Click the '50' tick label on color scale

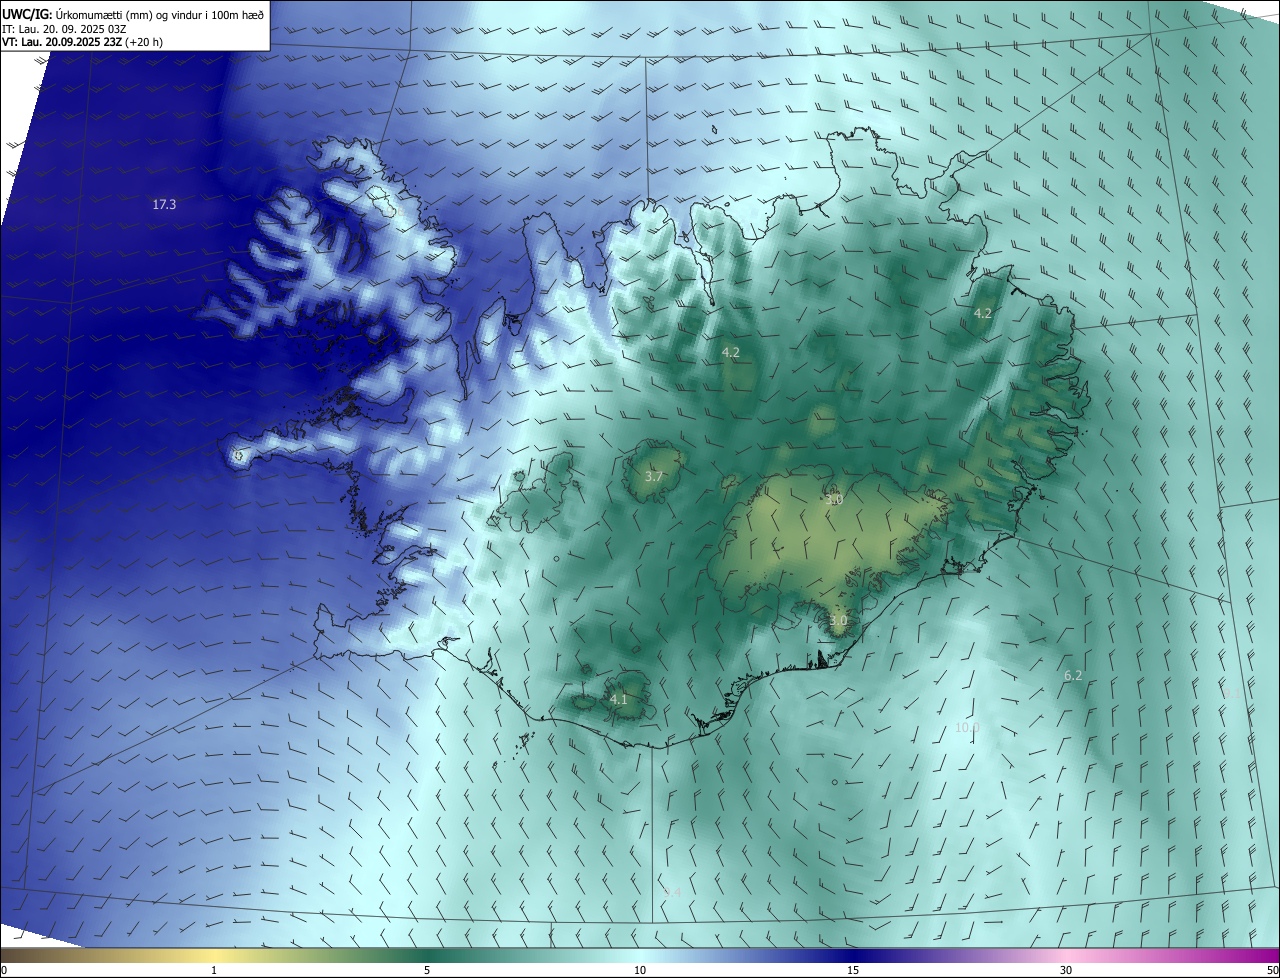(1272, 970)
